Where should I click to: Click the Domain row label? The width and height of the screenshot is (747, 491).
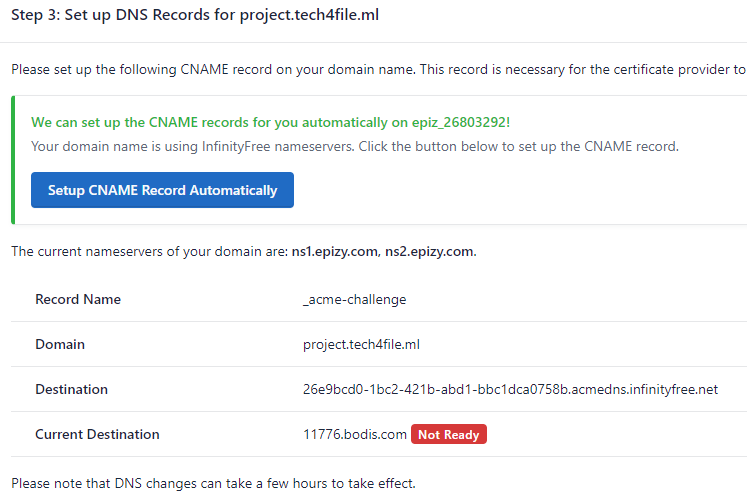(x=60, y=344)
